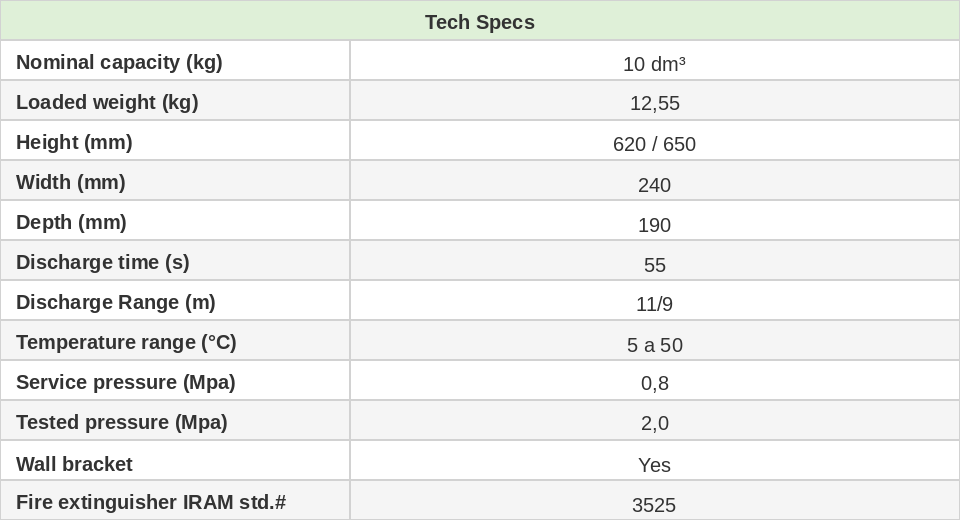Select the Temperature range (°C) label
This screenshot has height=521, width=960.
(x=126, y=342)
